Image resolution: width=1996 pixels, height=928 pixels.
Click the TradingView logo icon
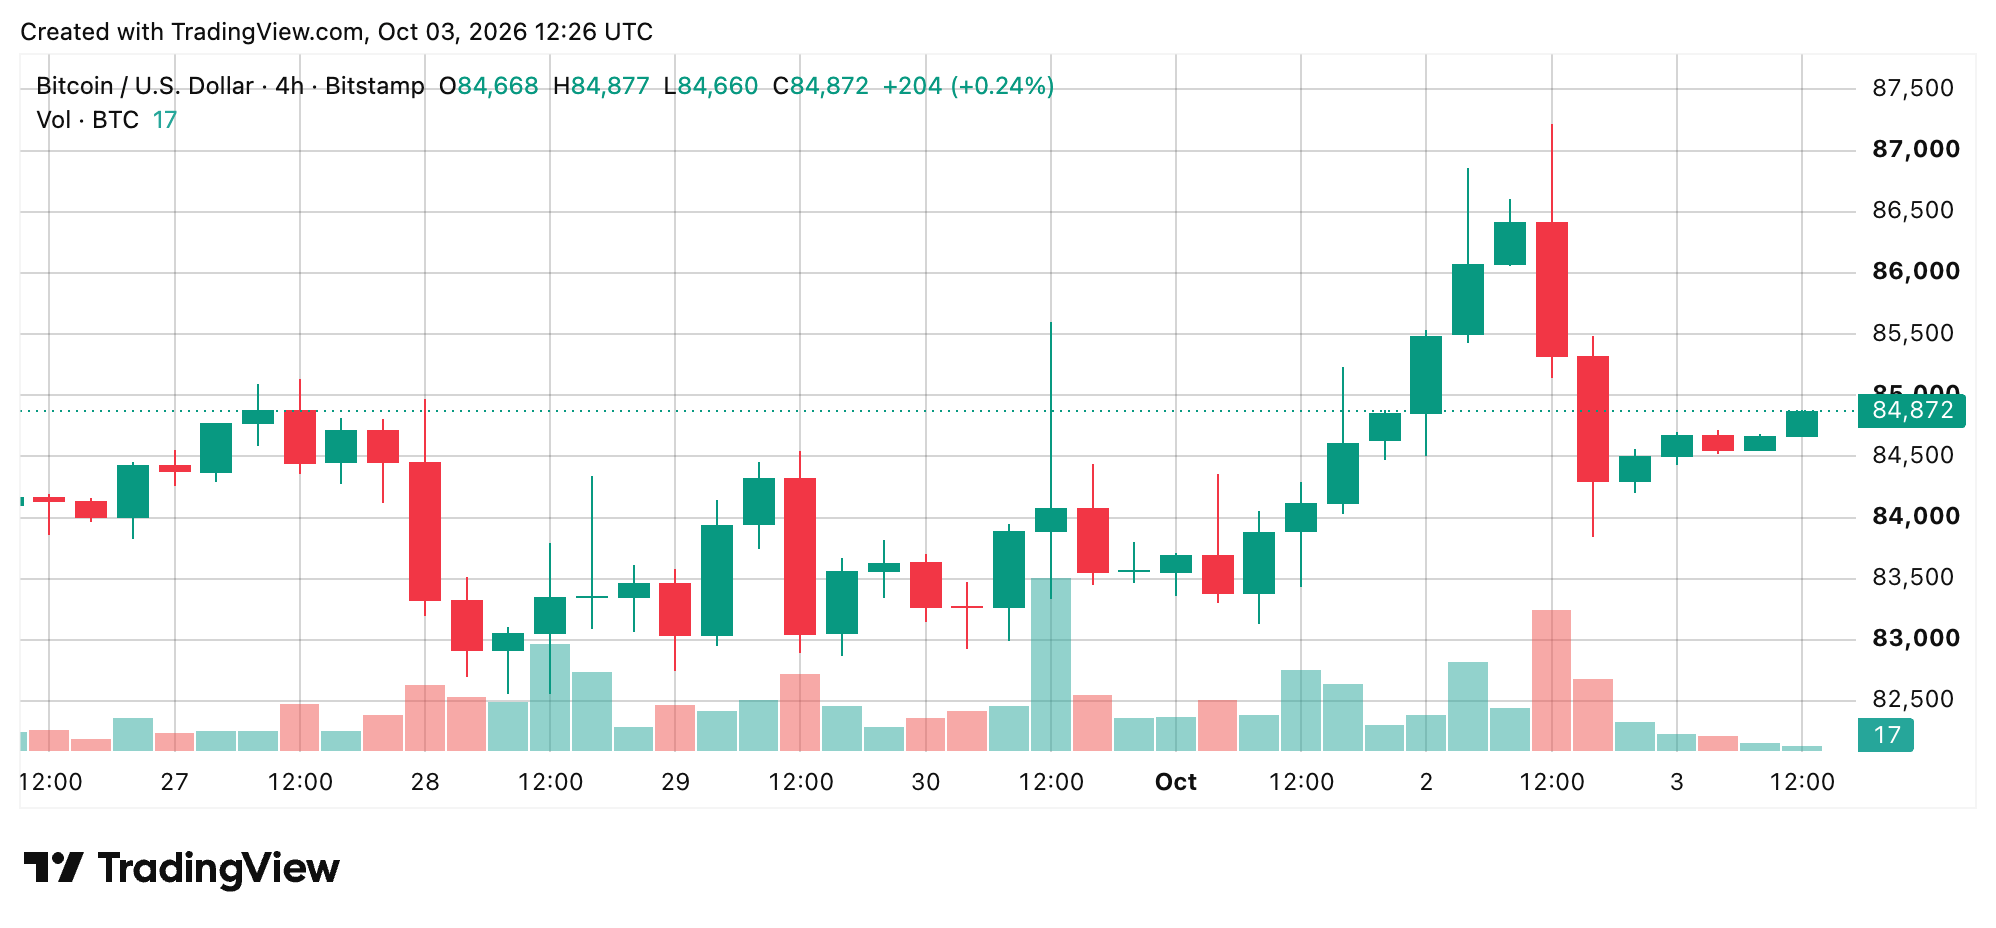point(53,867)
